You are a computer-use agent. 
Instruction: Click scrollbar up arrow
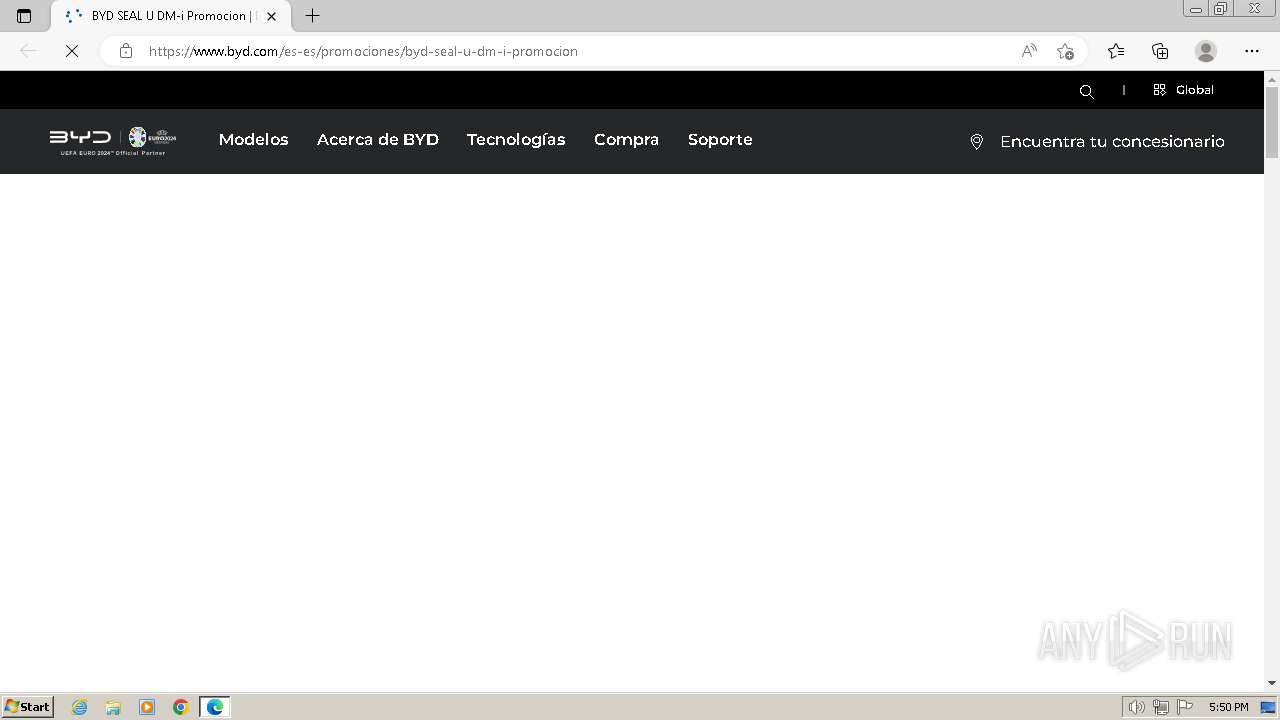1272,78
